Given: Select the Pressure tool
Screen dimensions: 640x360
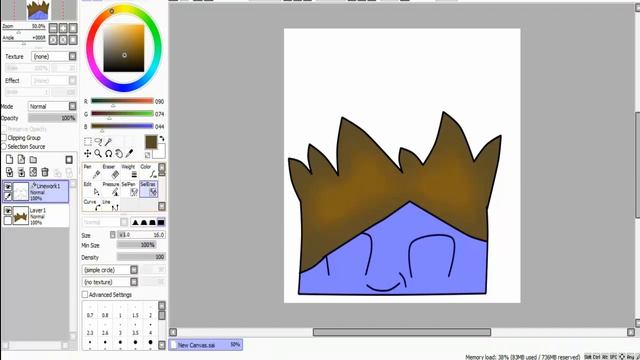Looking at the screenshot, I should [110, 189].
